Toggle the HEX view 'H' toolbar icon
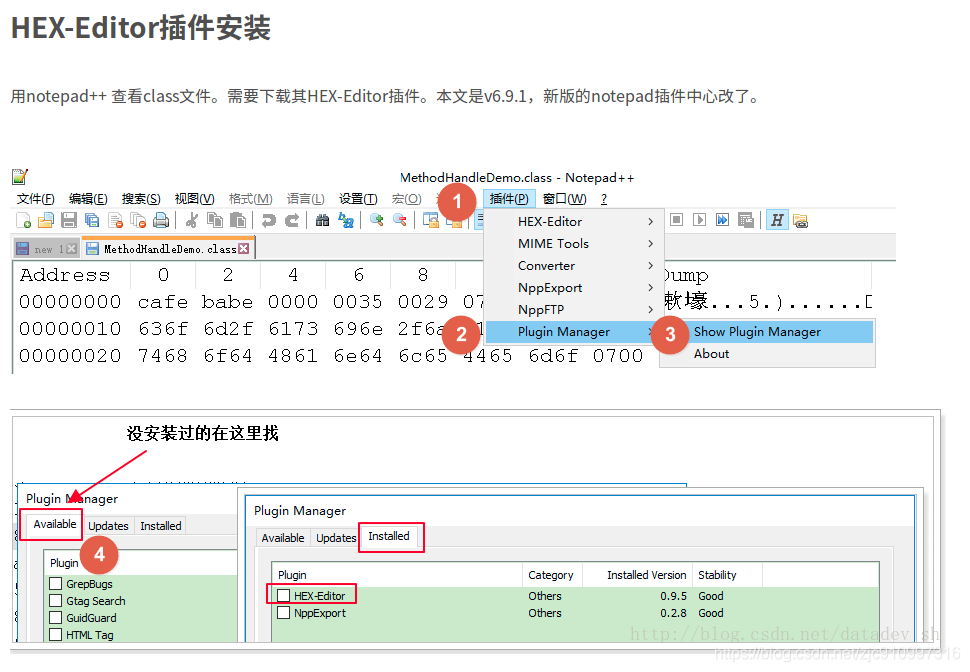Viewport: 970px width, 672px height. point(777,220)
